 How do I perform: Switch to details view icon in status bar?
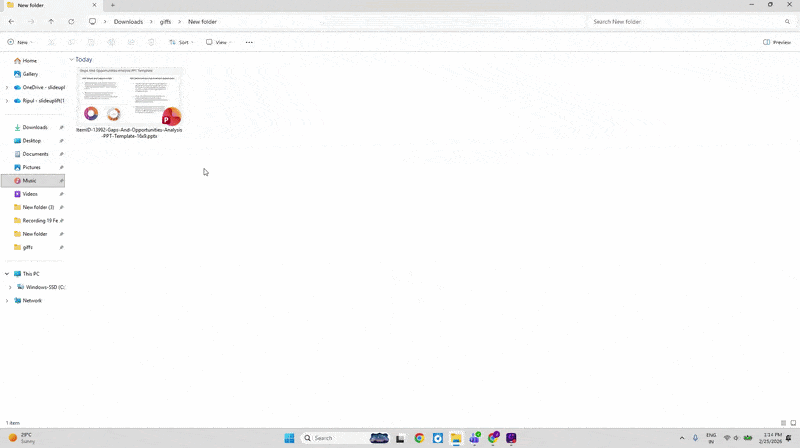783,423
